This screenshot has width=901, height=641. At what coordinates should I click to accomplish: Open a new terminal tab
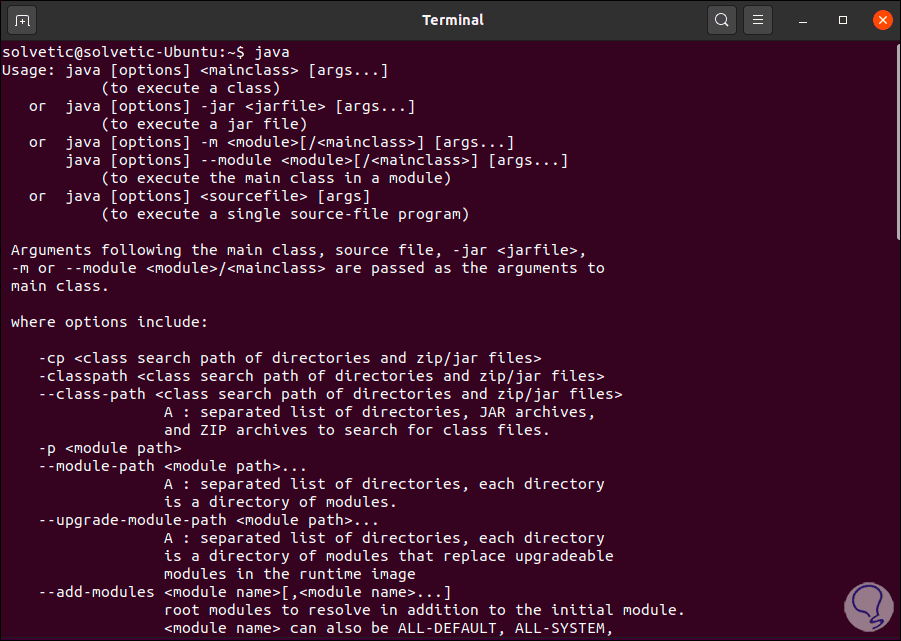pyautogui.click(x=24, y=20)
